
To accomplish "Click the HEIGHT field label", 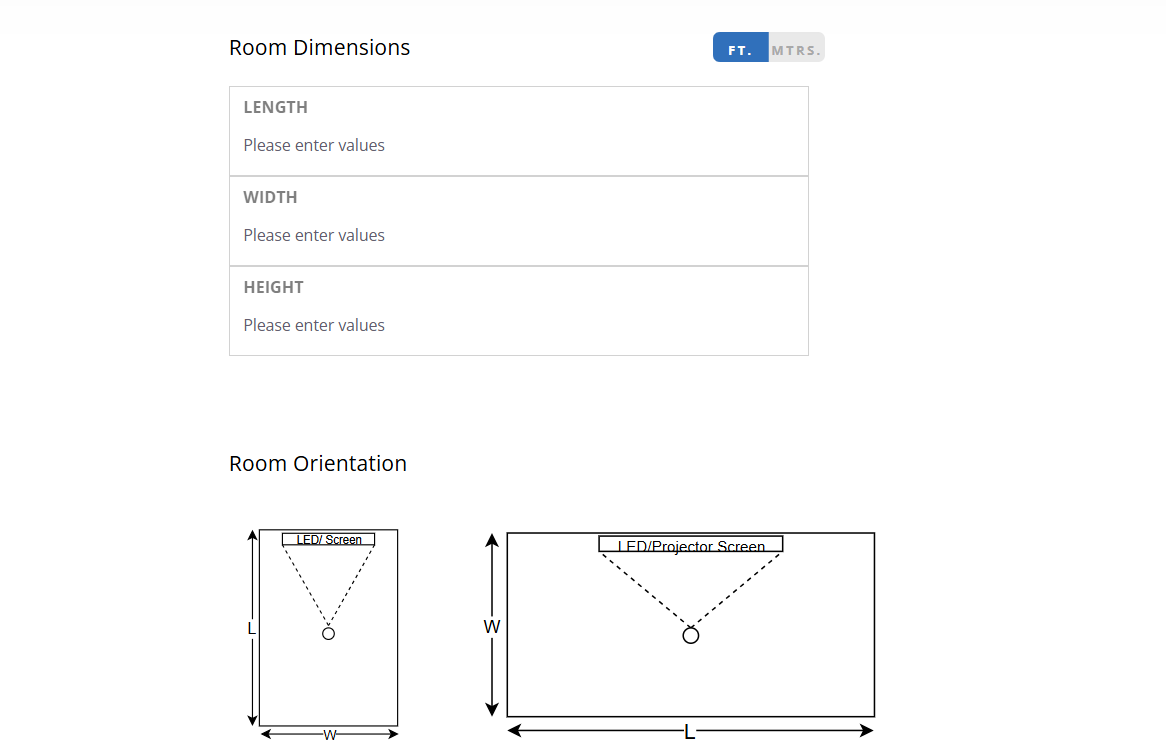I will click(x=273, y=288).
